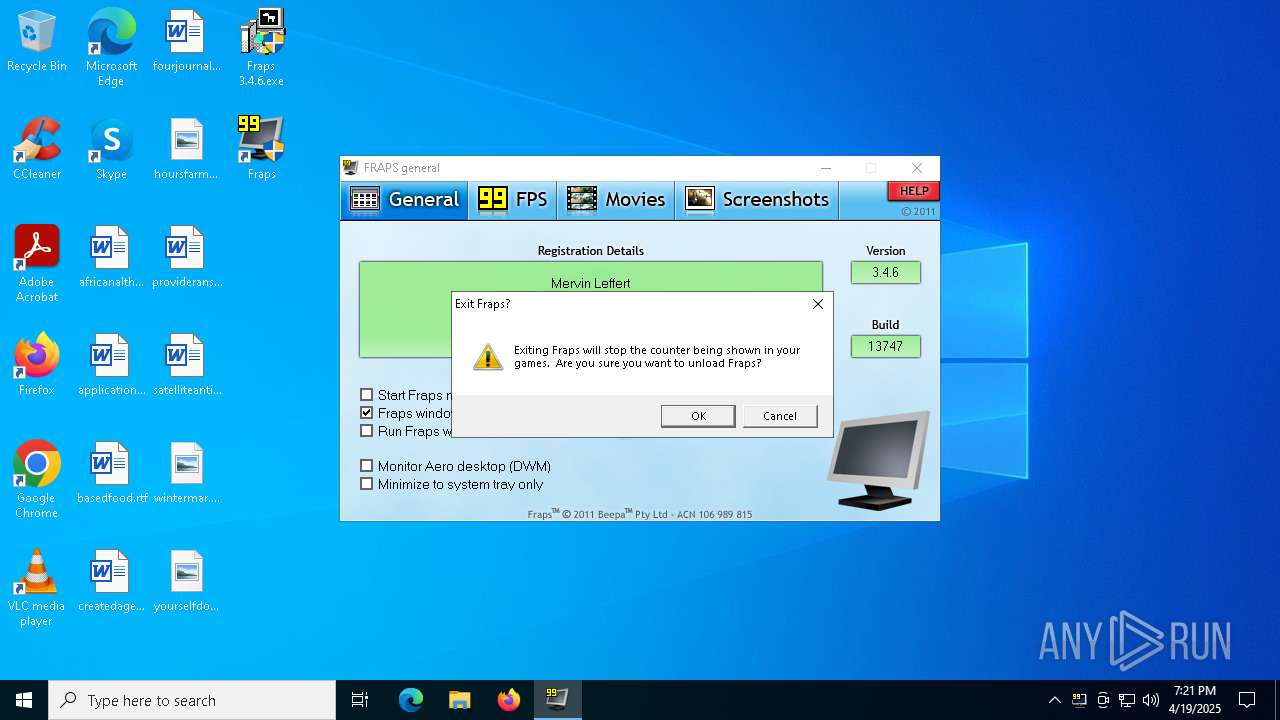The image size is (1280, 720).
Task: Open Adobe Acrobat desktop shortcut
Action: pos(37,264)
